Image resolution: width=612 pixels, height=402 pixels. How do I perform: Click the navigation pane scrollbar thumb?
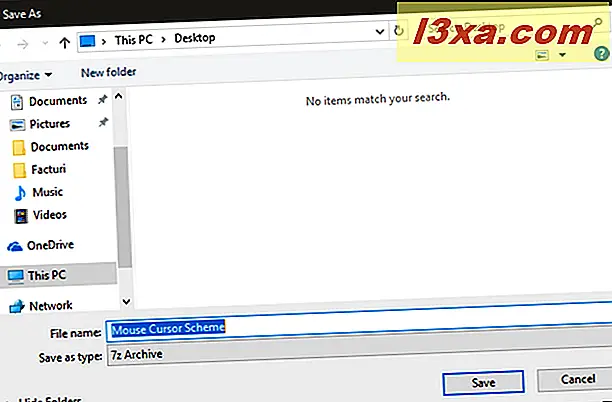[x=123, y=207]
